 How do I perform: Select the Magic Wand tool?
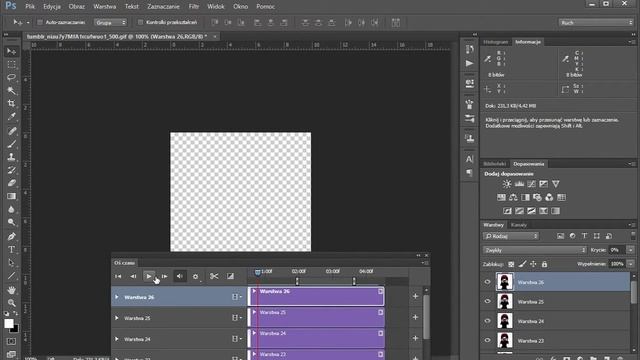click(x=11, y=90)
